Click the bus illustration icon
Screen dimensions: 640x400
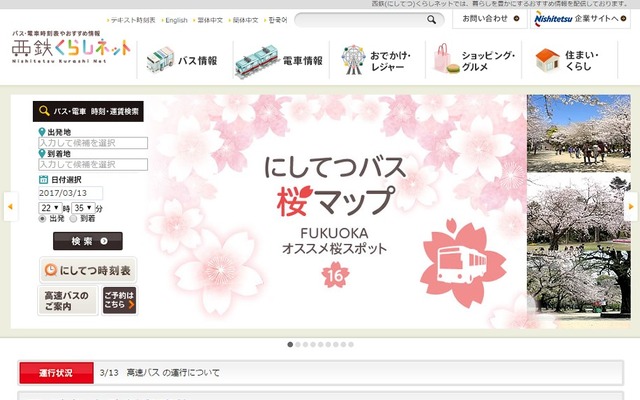(160, 60)
